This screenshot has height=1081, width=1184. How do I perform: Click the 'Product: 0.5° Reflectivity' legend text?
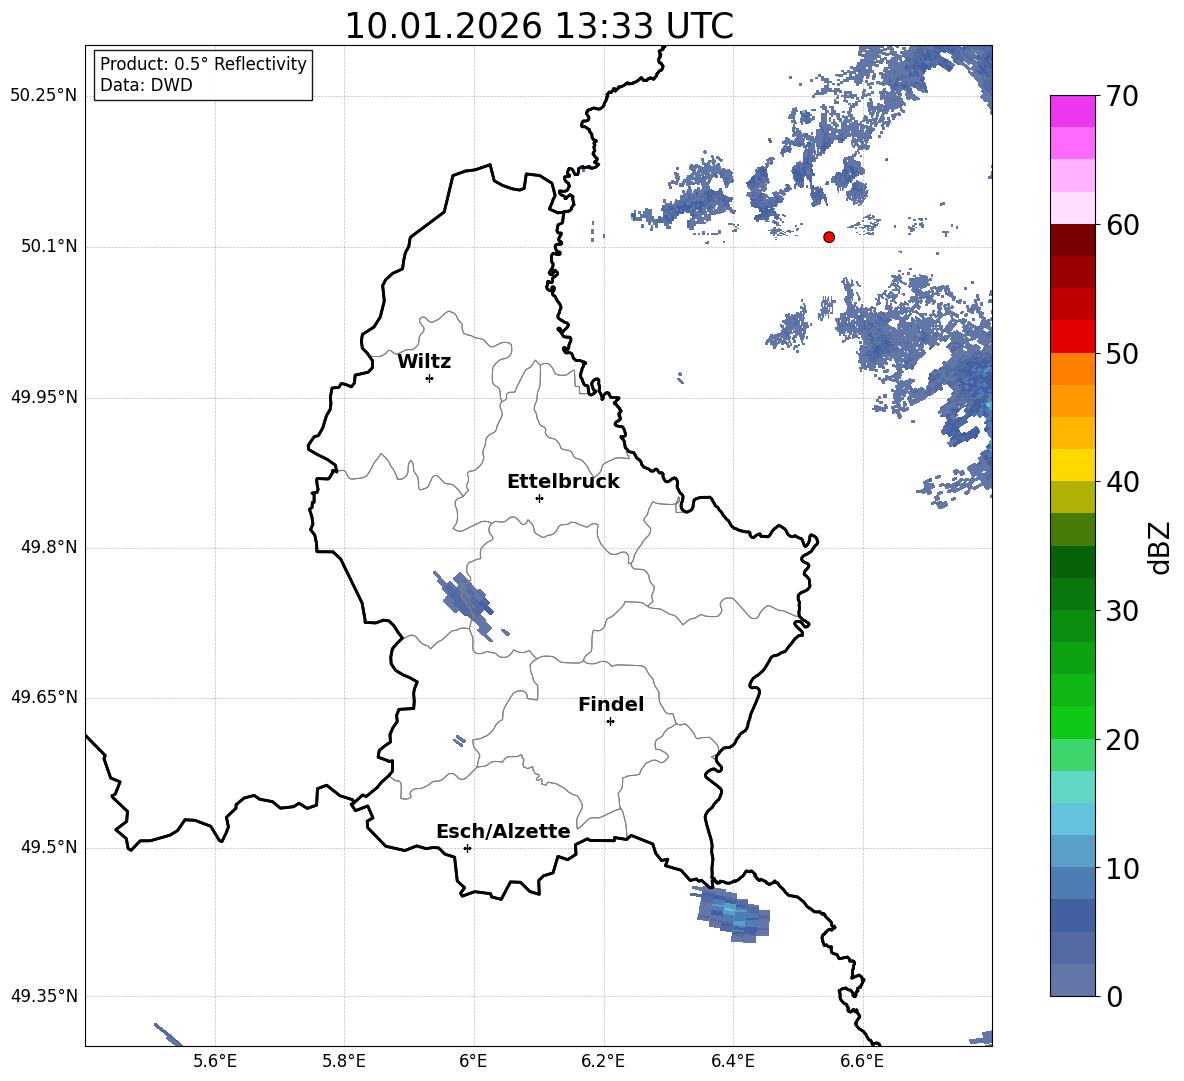coord(203,63)
